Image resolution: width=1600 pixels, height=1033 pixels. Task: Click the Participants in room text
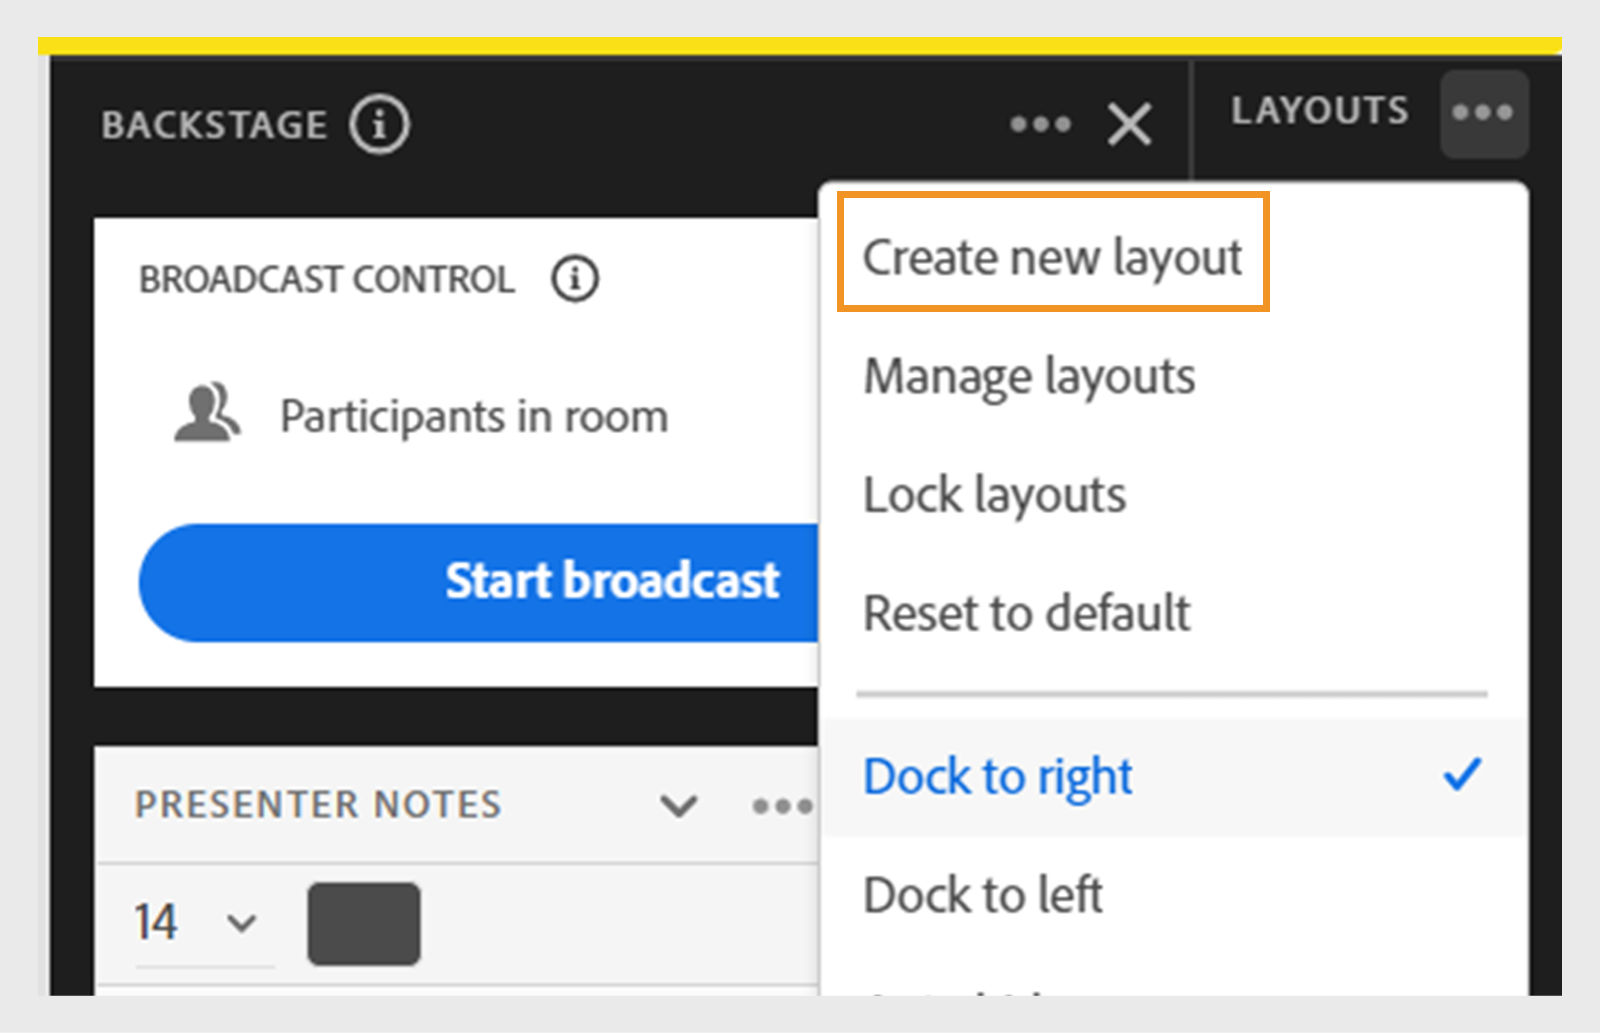[x=474, y=416]
